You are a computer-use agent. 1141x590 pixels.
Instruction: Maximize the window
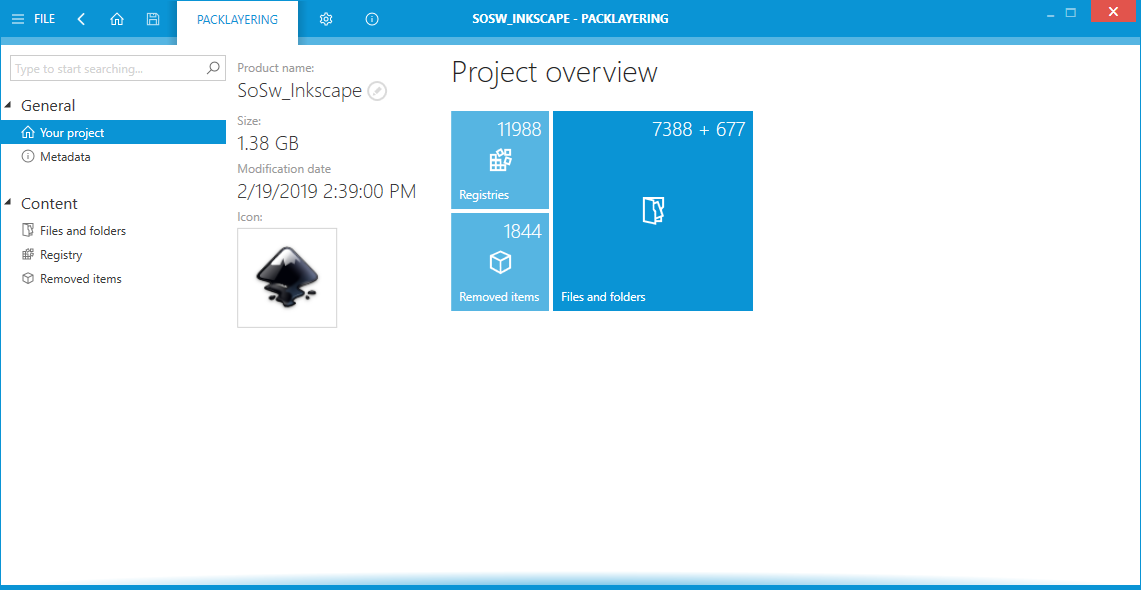click(1070, 12)
